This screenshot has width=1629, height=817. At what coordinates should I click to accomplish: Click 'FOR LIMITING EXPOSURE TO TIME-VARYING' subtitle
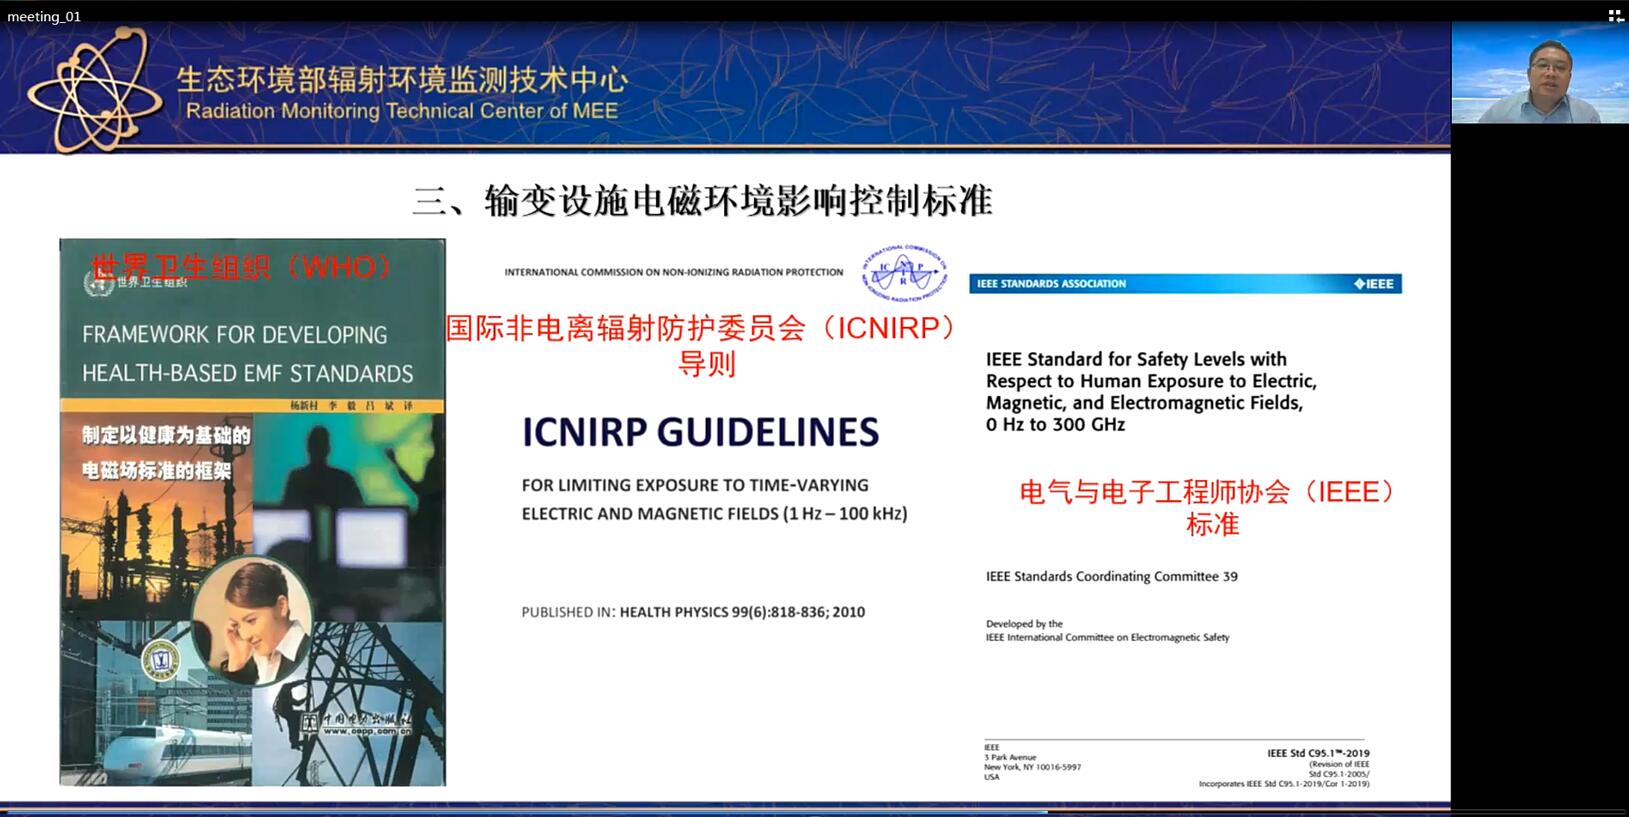[695, 485]
